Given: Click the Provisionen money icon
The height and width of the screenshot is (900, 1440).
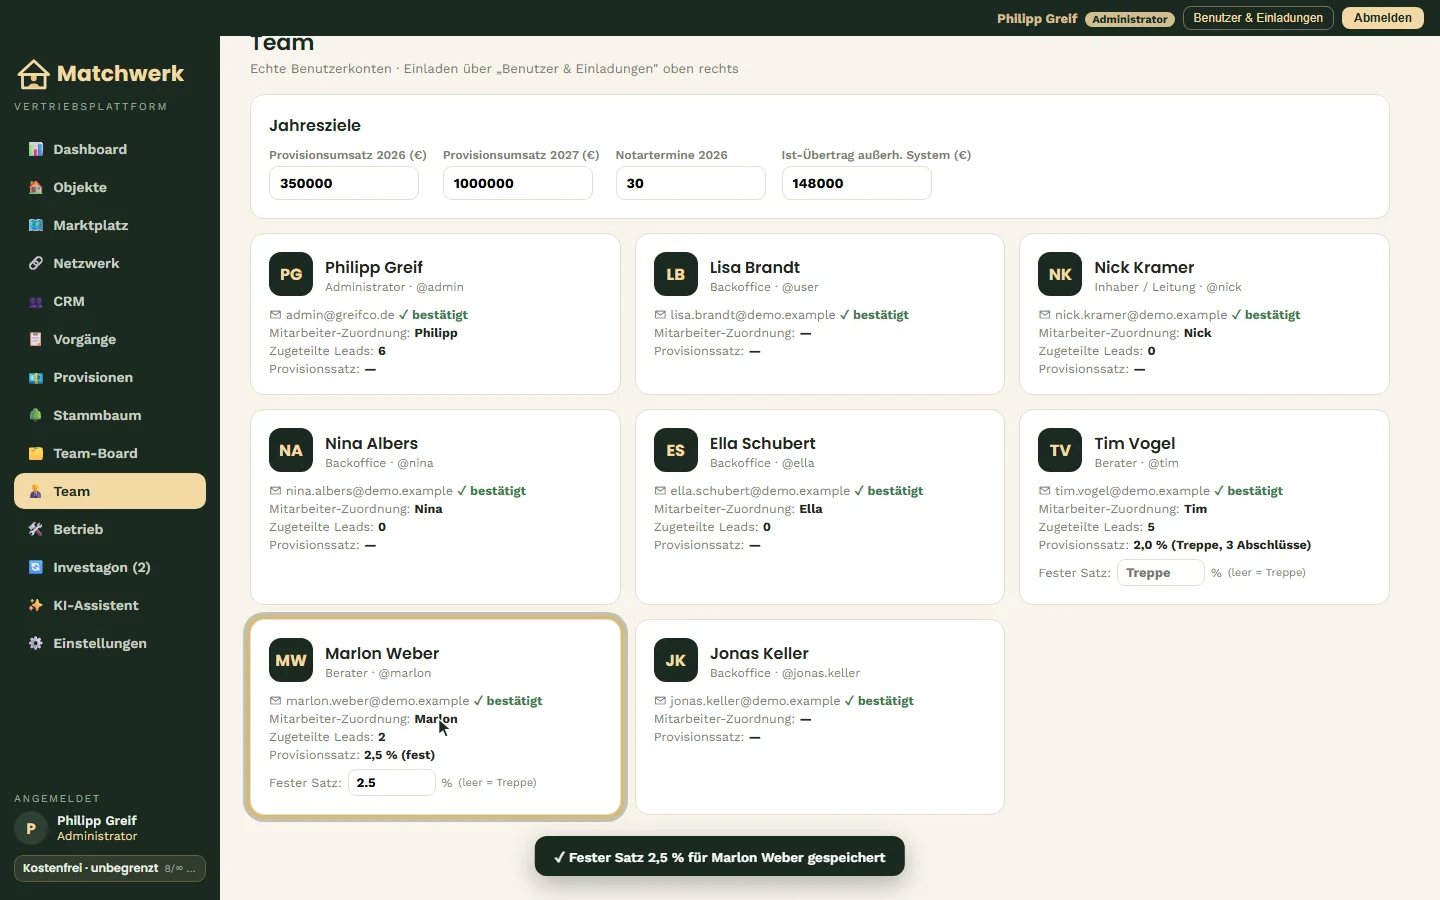Looking at the screenshot, I should point(36,377).
